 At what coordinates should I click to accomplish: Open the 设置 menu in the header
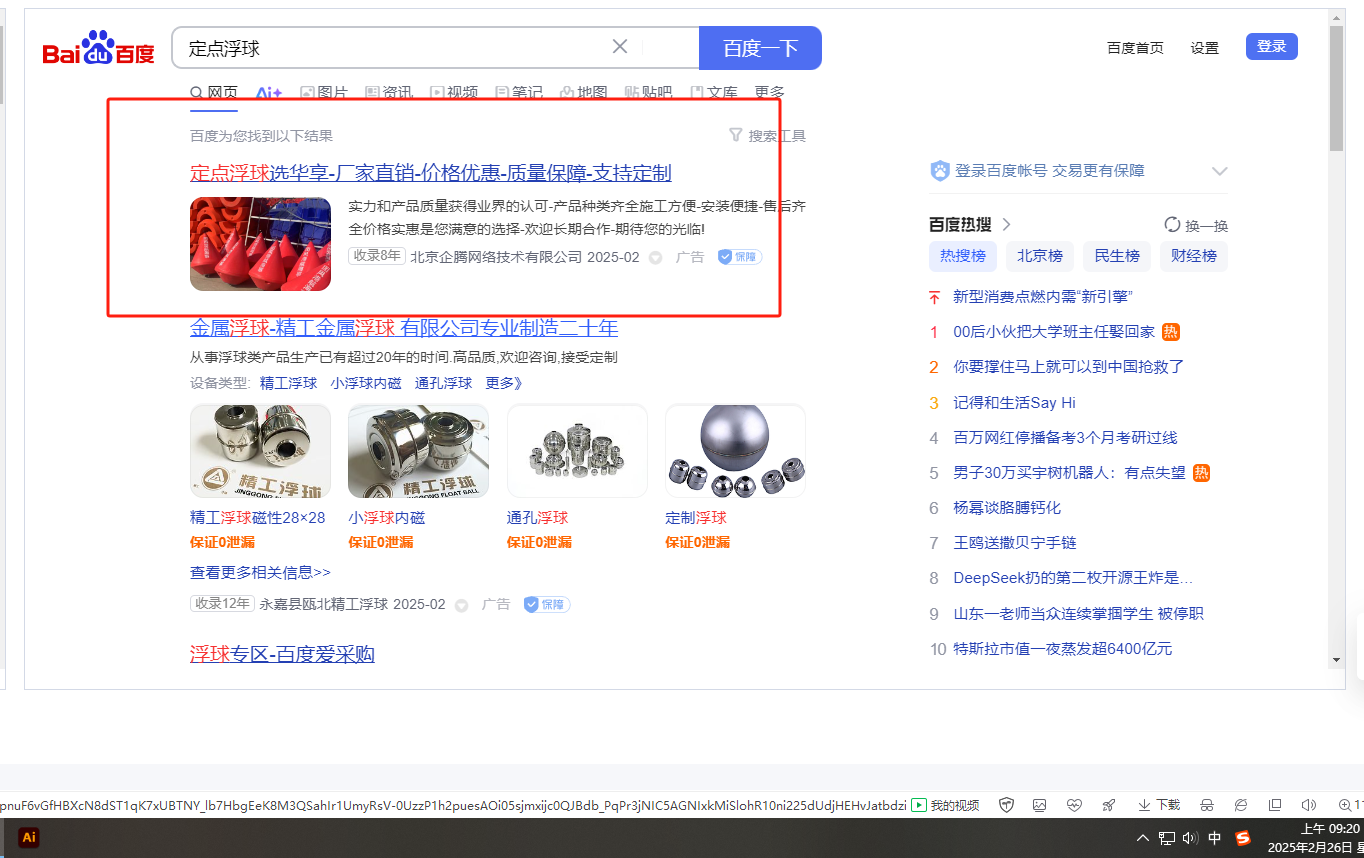tap(1204, 48)
